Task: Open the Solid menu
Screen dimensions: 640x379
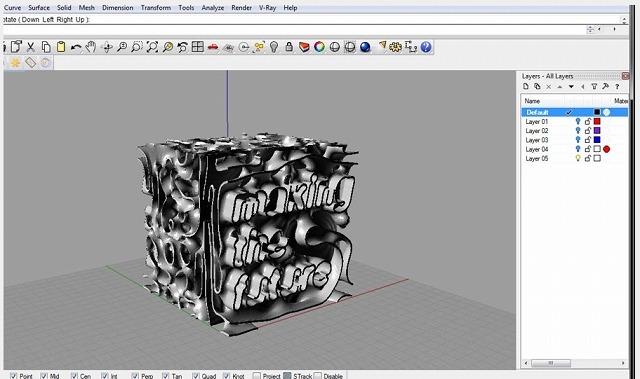Action: coord(64,8)
